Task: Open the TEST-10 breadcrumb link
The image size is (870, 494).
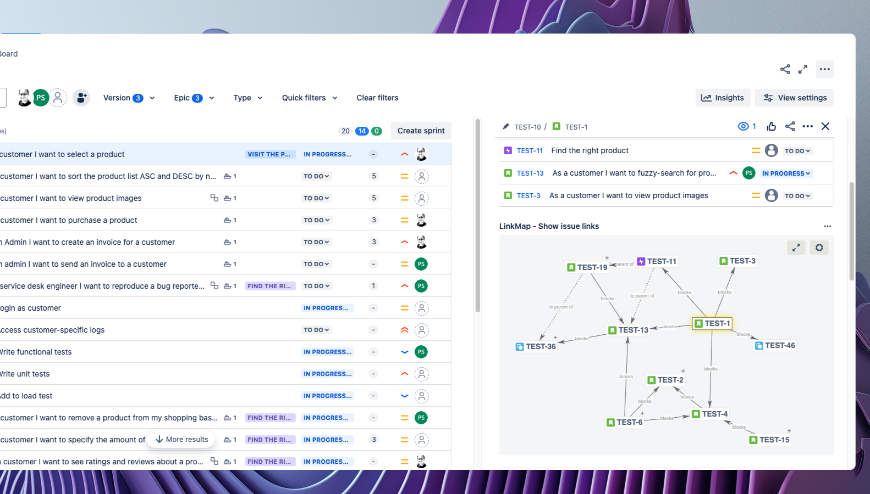Action: (x=527, y=127)
